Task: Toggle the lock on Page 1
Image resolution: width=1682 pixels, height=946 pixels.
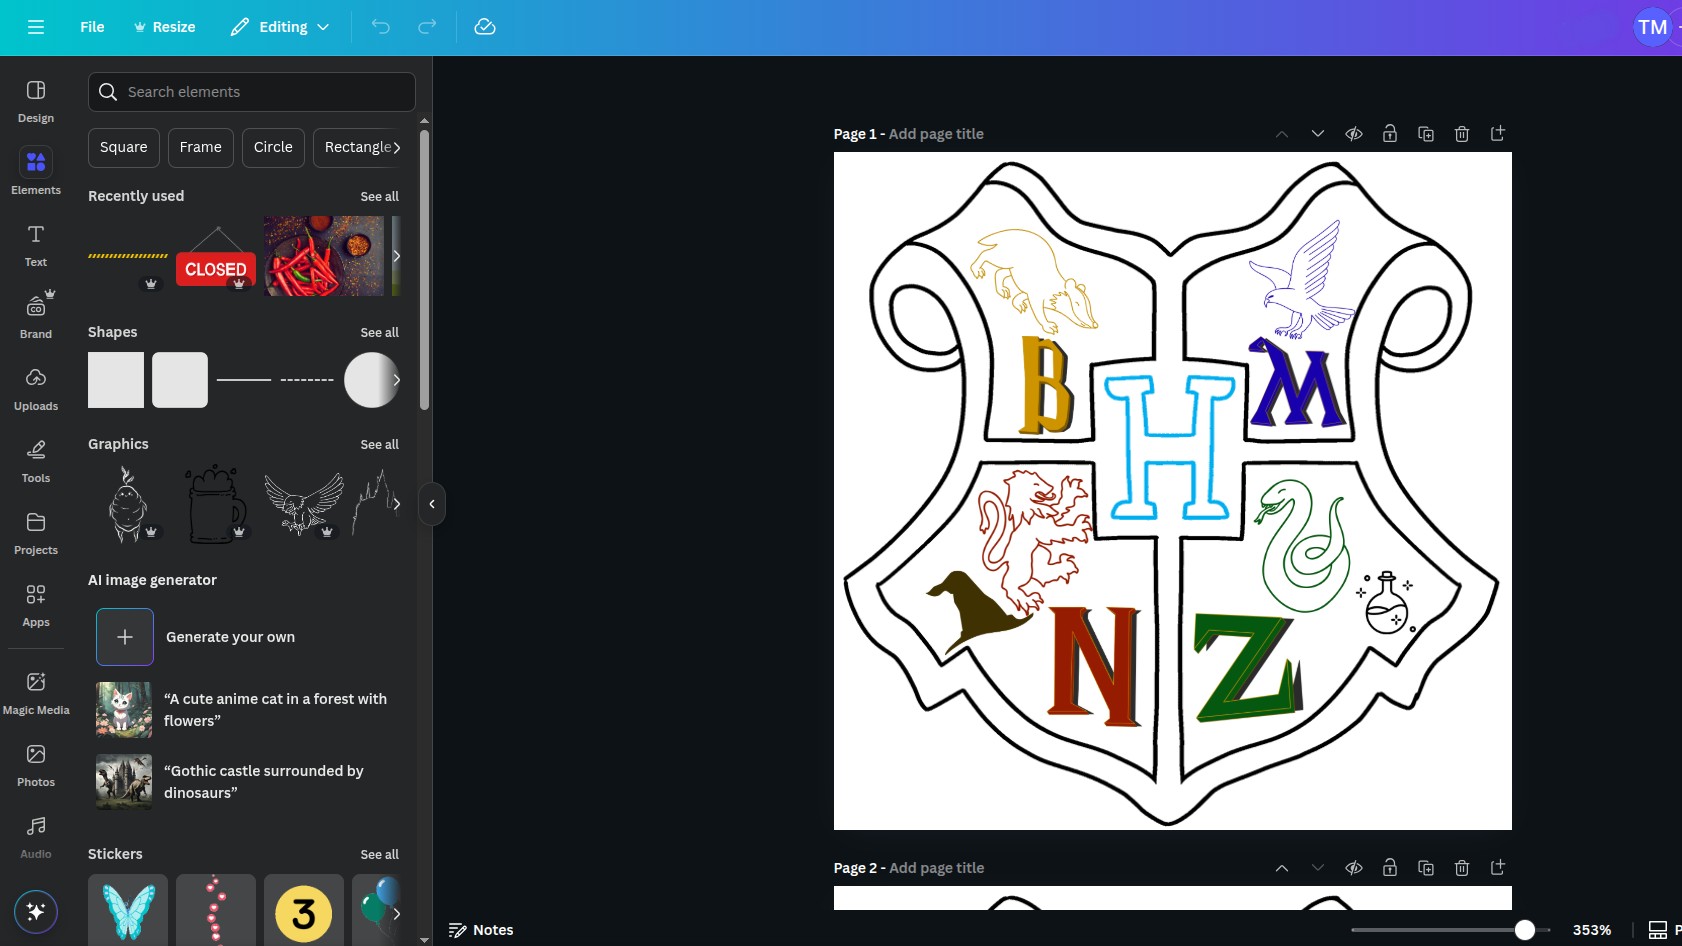Action: [x=1390, y=134]
